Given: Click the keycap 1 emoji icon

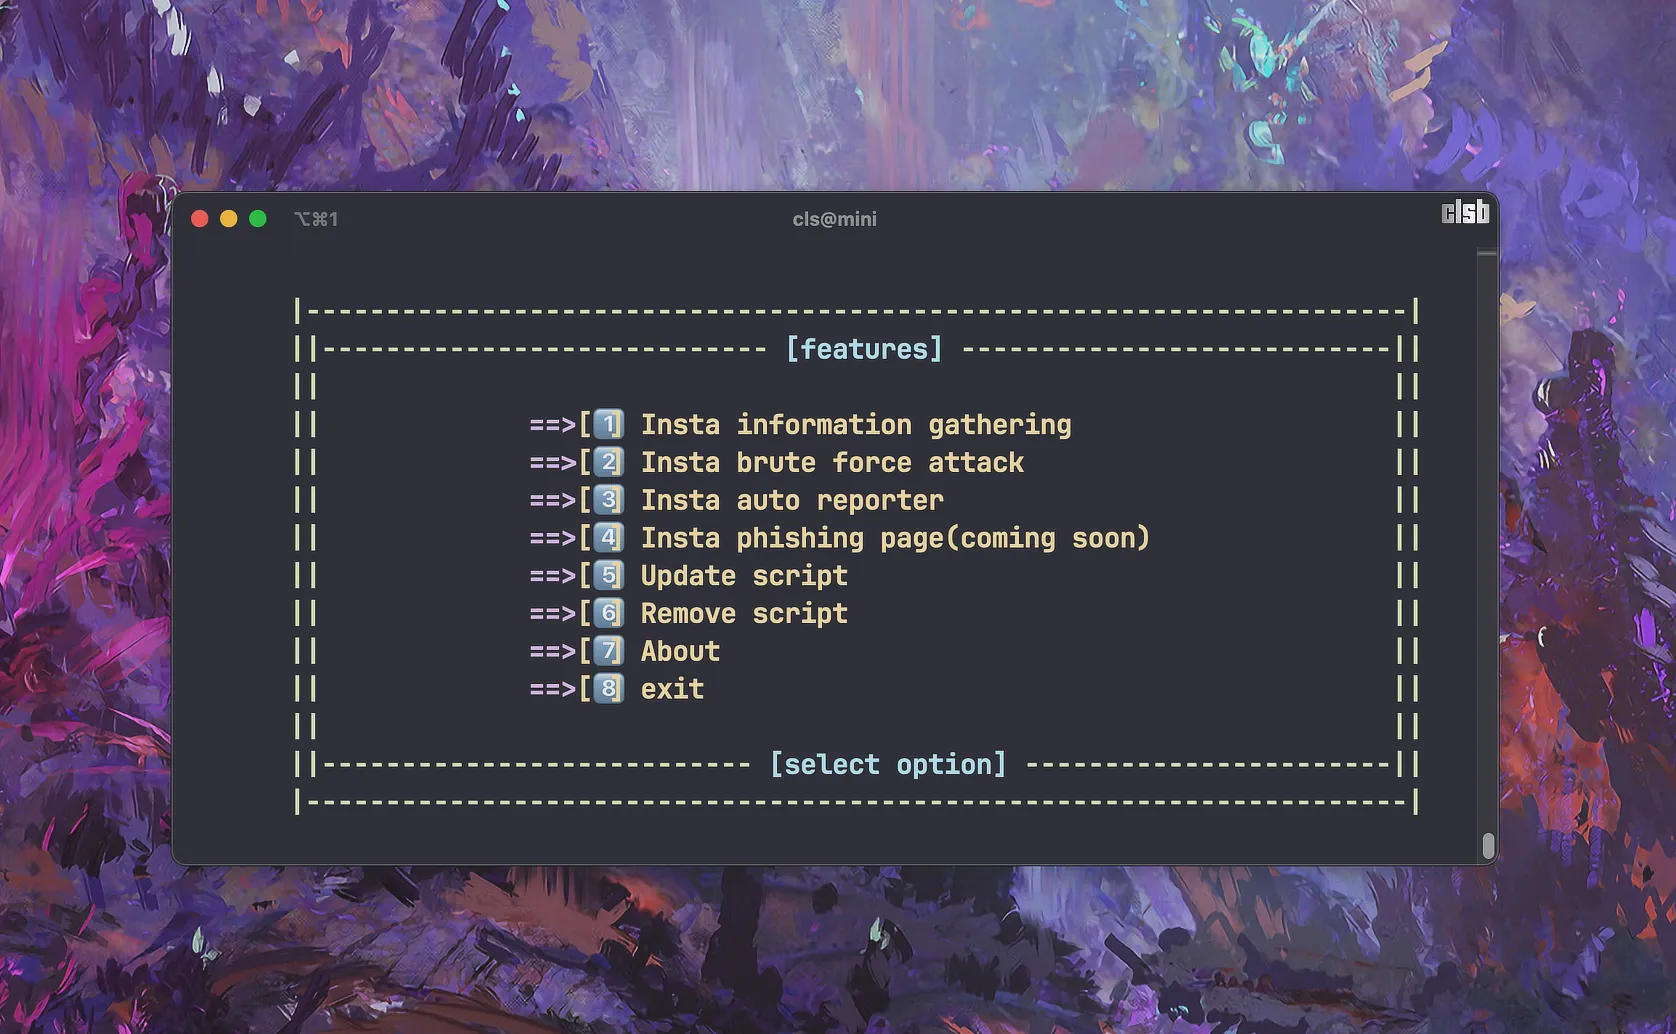Looking at the screenshot, I should coord(608,425).
